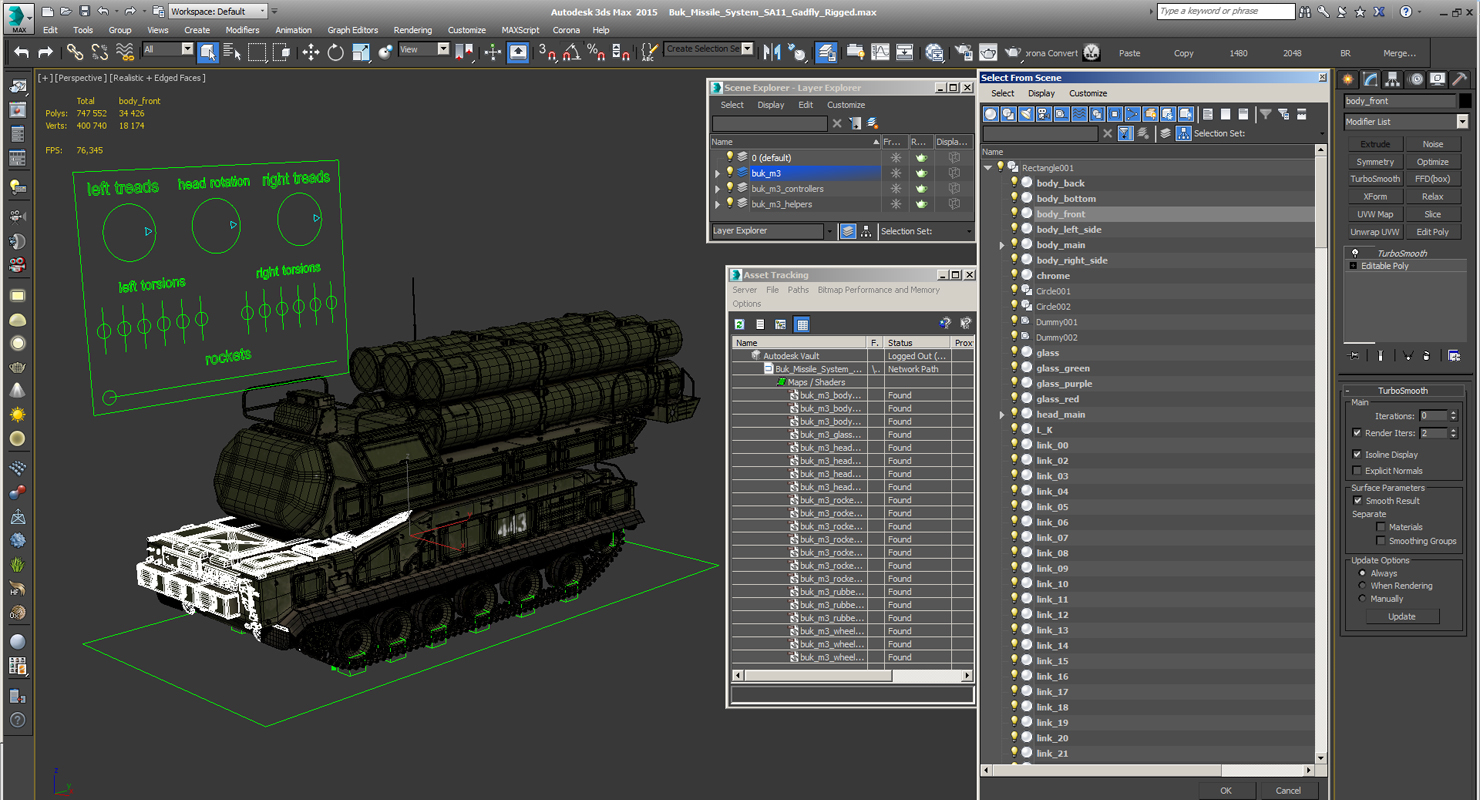This screenshot has height=800, width=1480.
Task: Click the body_front object name field
Action: [1399, 101]
